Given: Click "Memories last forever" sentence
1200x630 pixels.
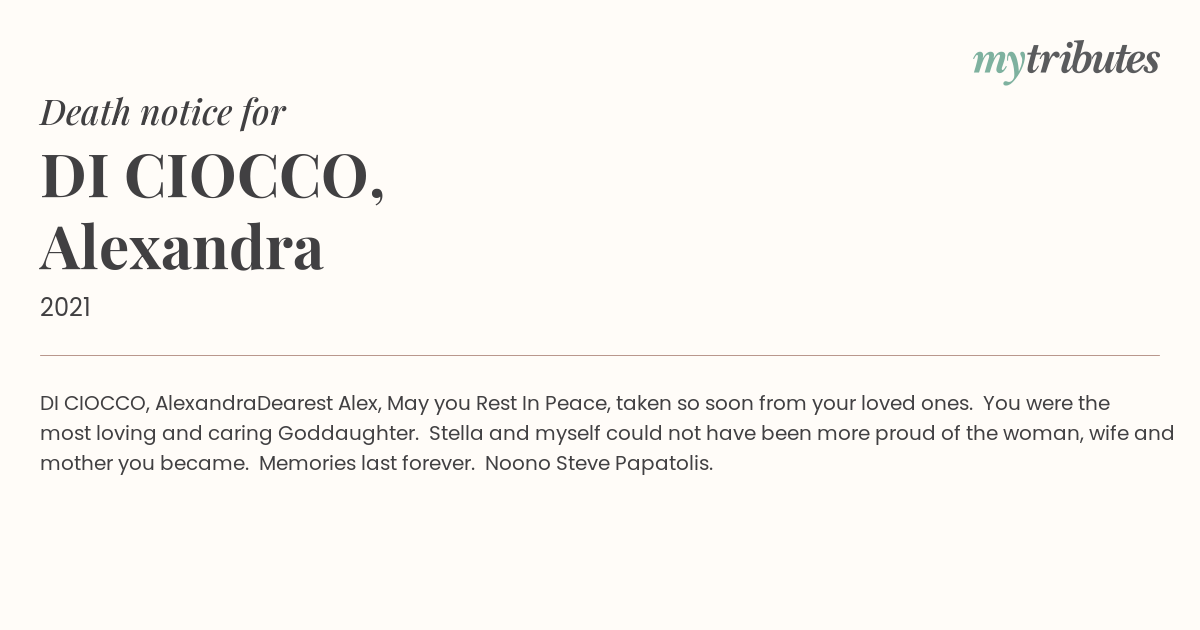Looking at the screenshot, I should click(x=366, y=464).
